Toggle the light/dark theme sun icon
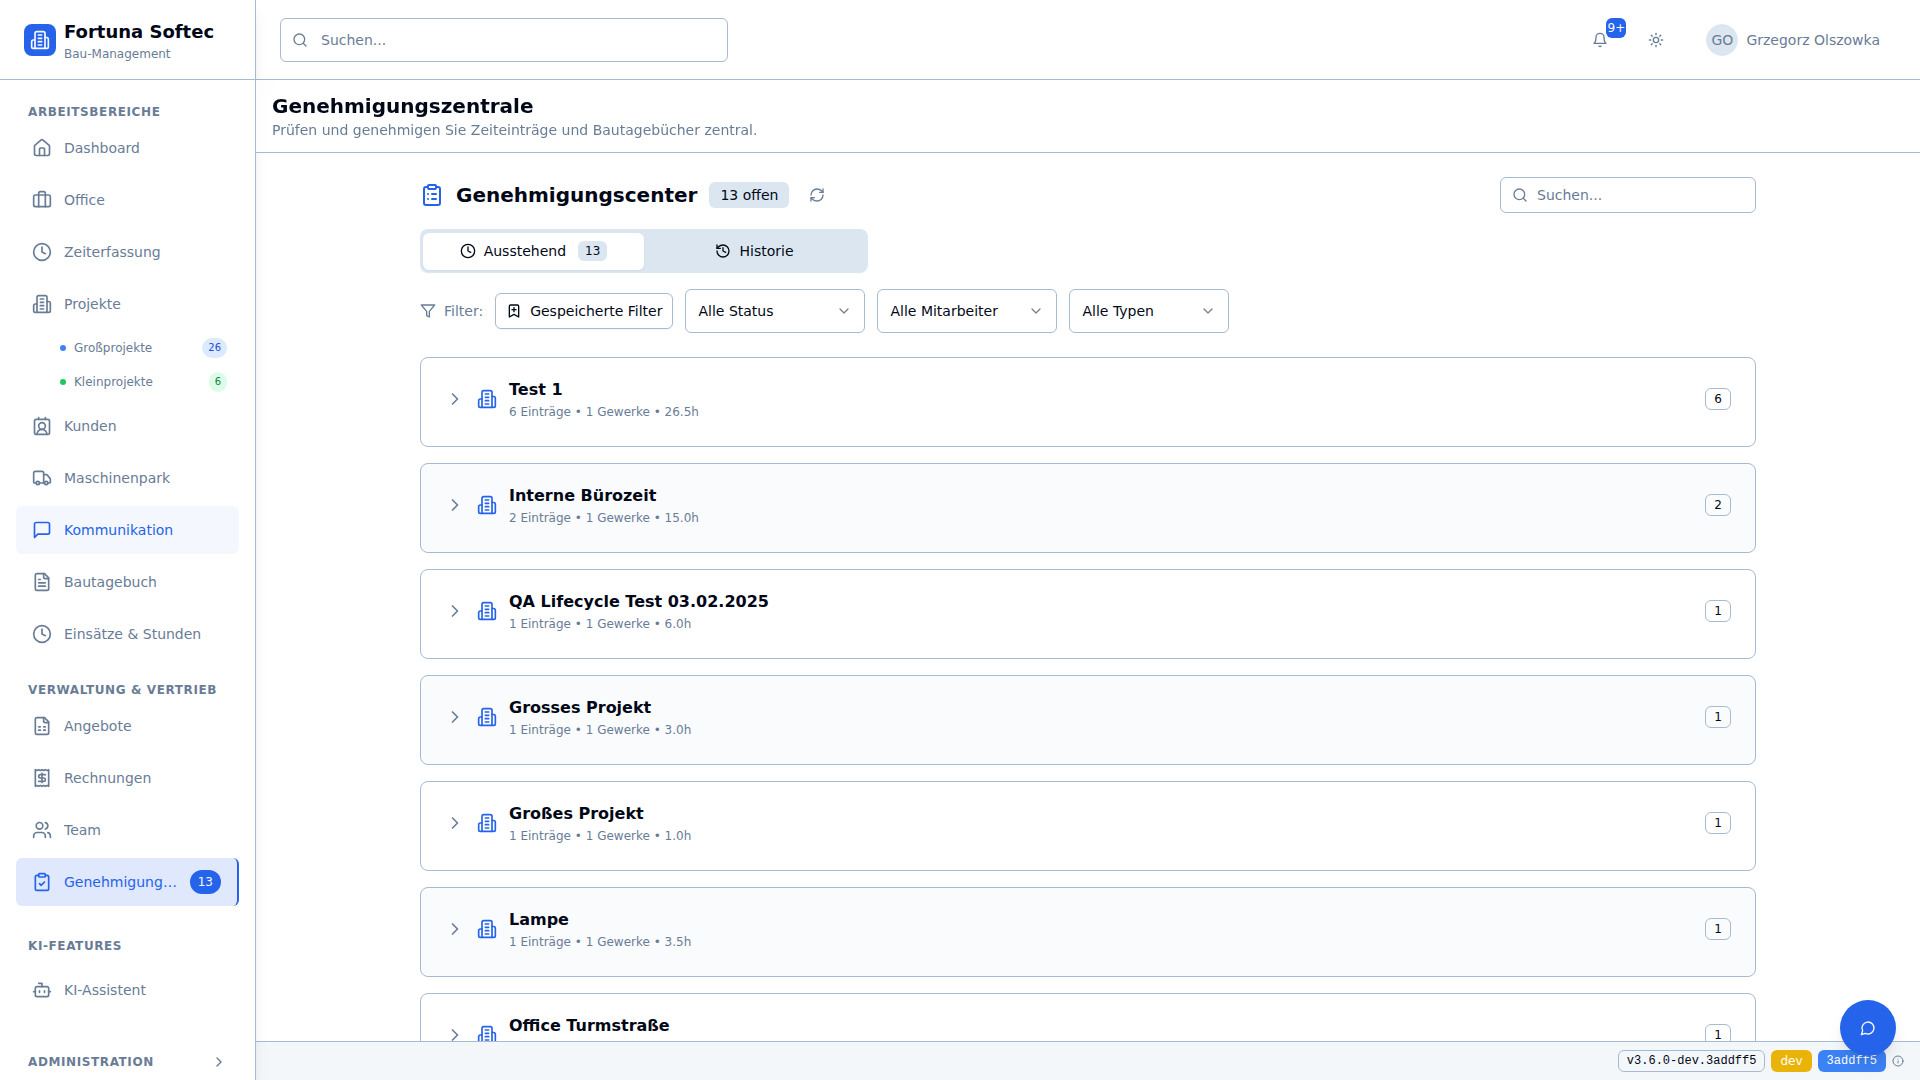The height and width of the screenshot is (1080, 1920). pyautogui.click(x=1656, y=40)
